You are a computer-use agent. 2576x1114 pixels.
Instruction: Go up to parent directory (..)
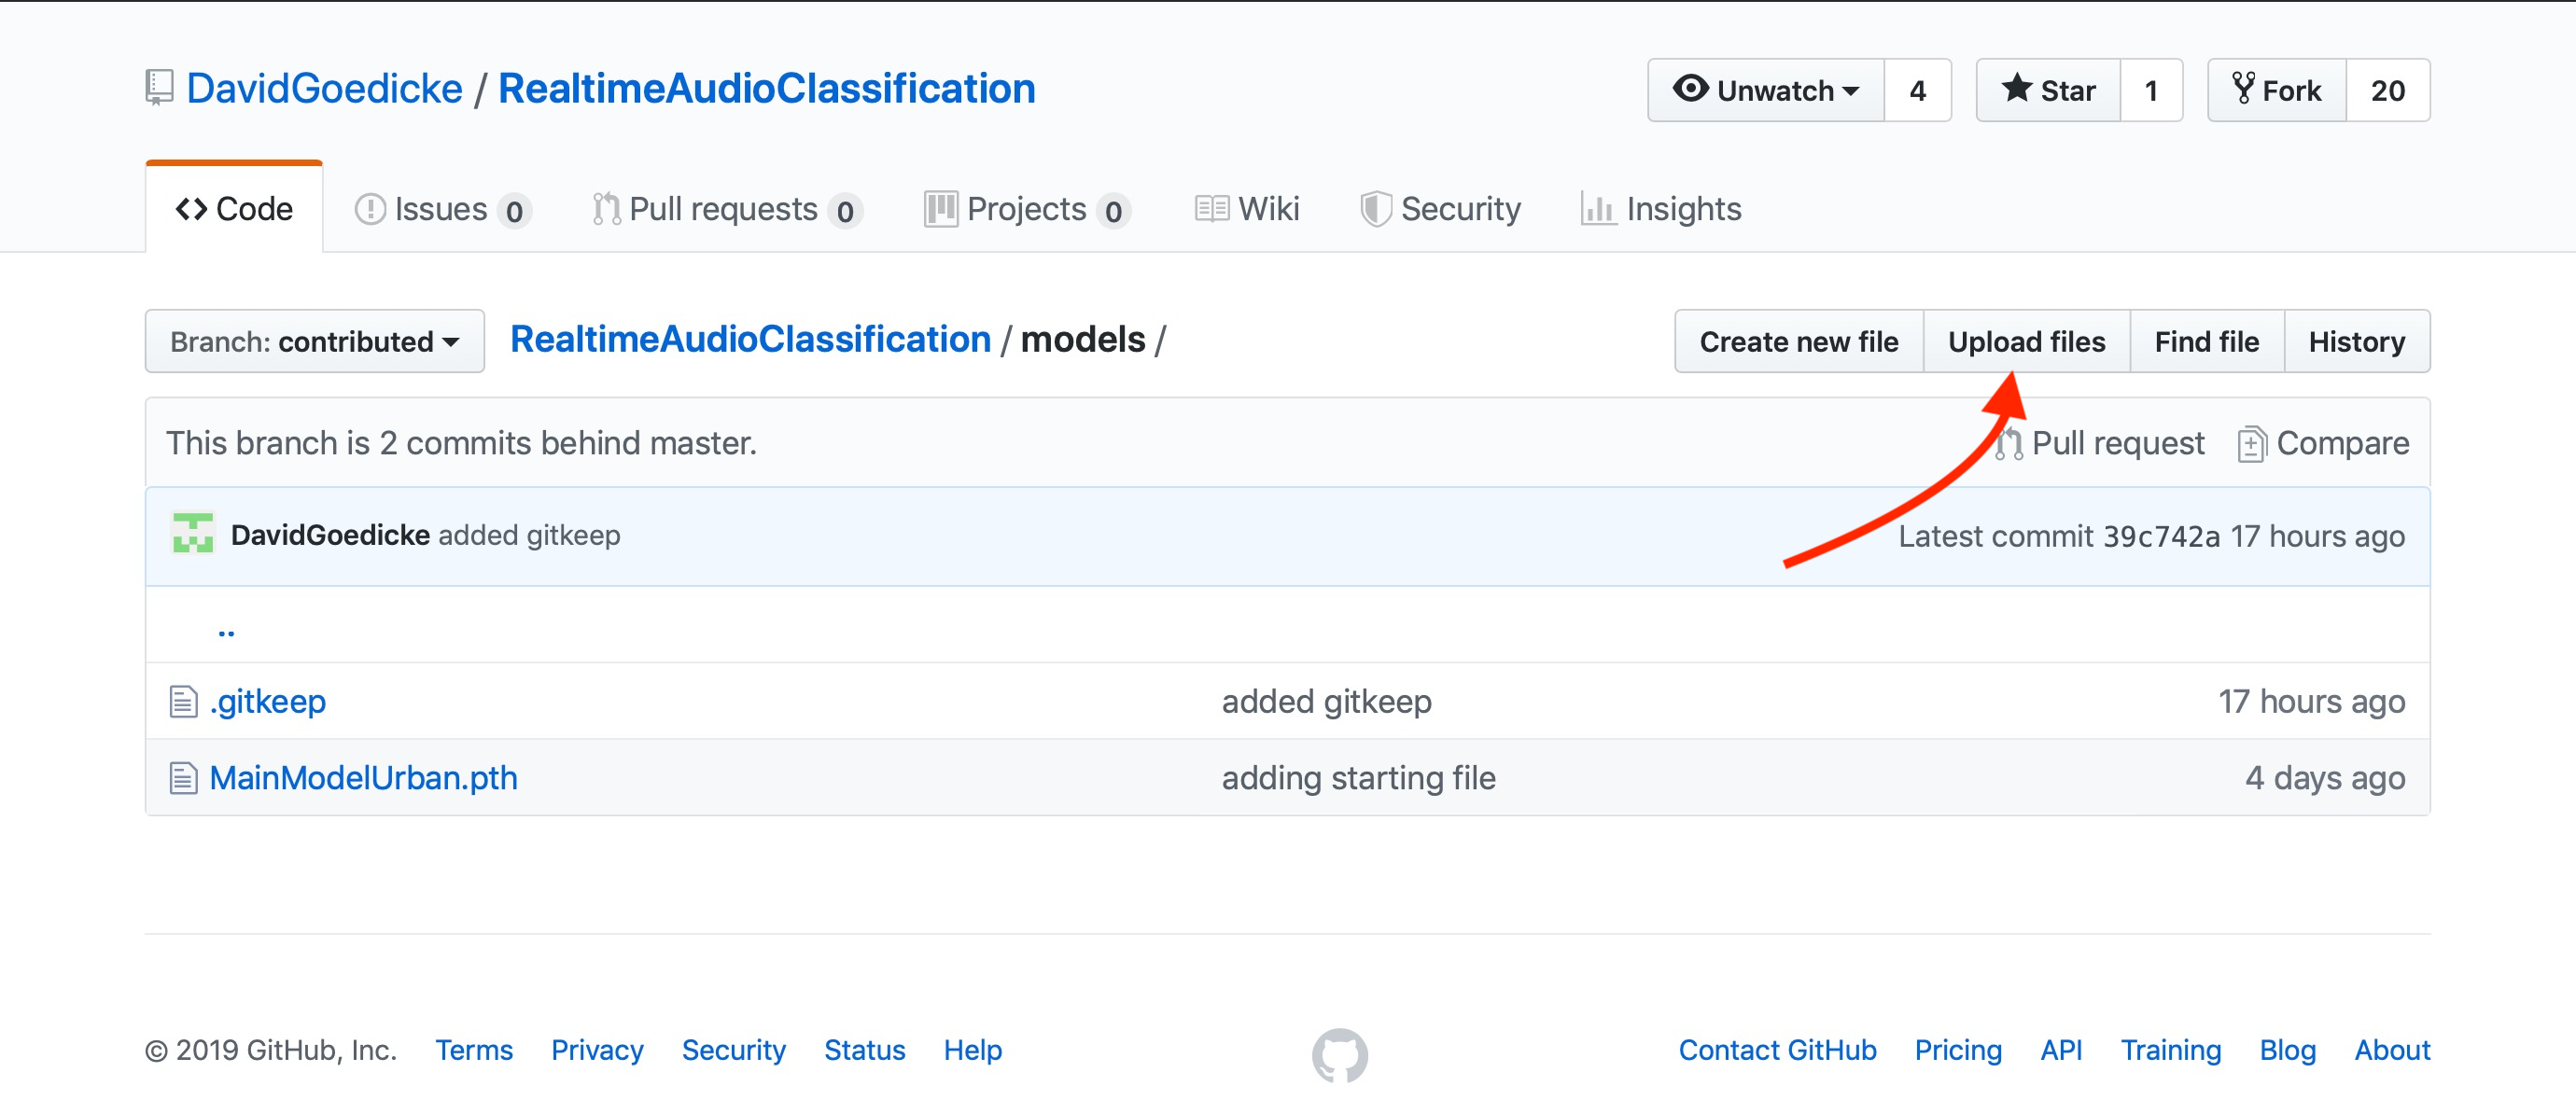click(x=226, y=628)
